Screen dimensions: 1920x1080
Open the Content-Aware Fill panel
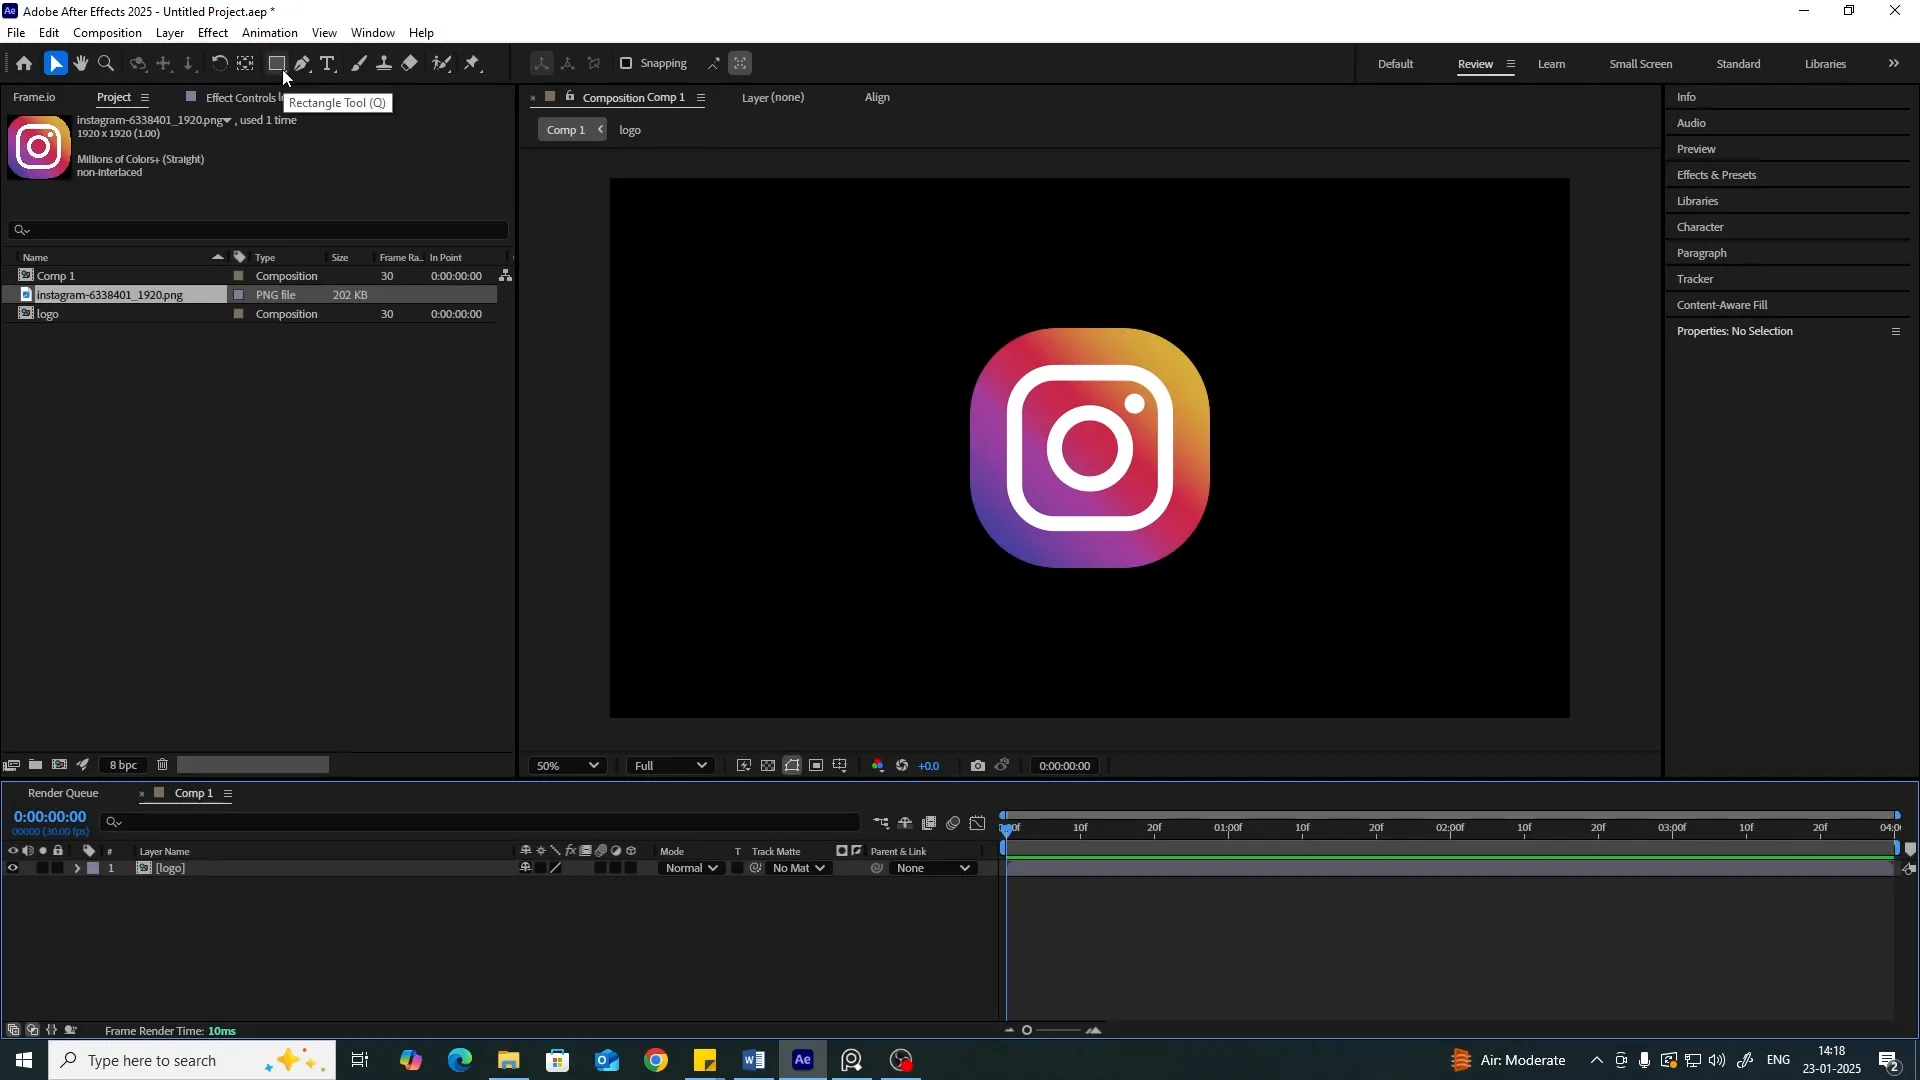[x=1722, y=305]
